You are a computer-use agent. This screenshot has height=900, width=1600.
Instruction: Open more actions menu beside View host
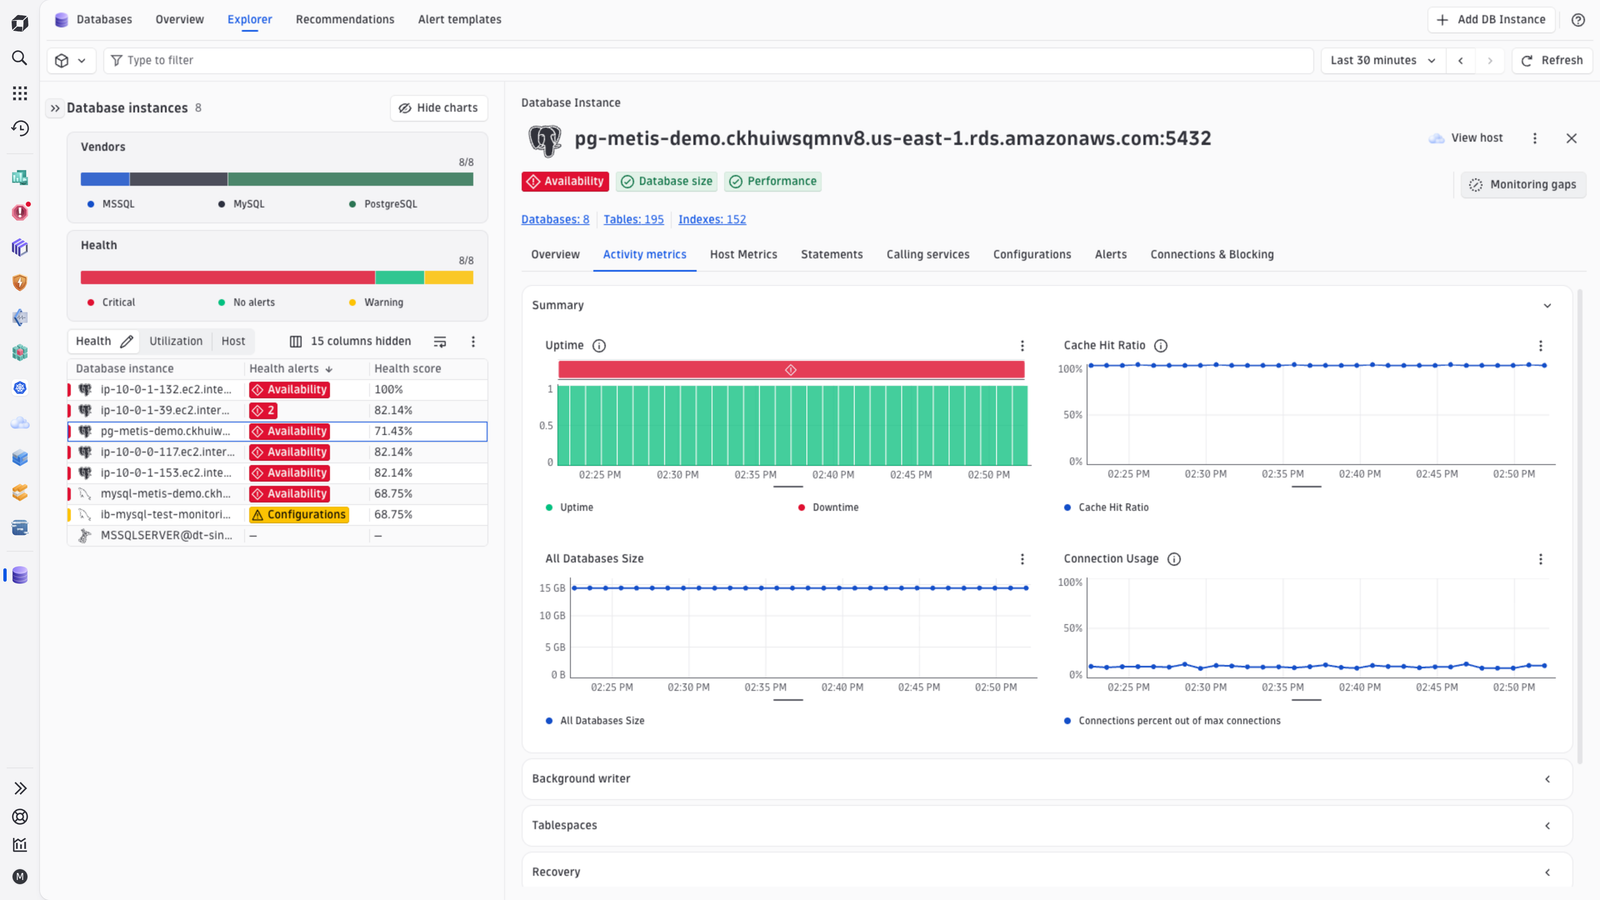coord(1535,138)
